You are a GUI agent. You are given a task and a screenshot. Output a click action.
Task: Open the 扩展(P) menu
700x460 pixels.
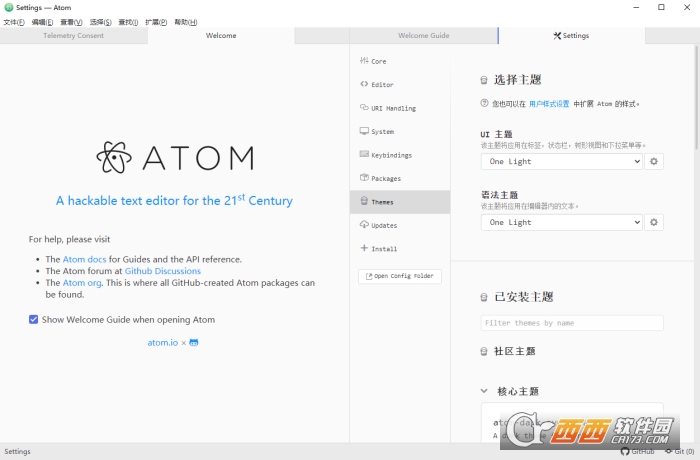156,22
